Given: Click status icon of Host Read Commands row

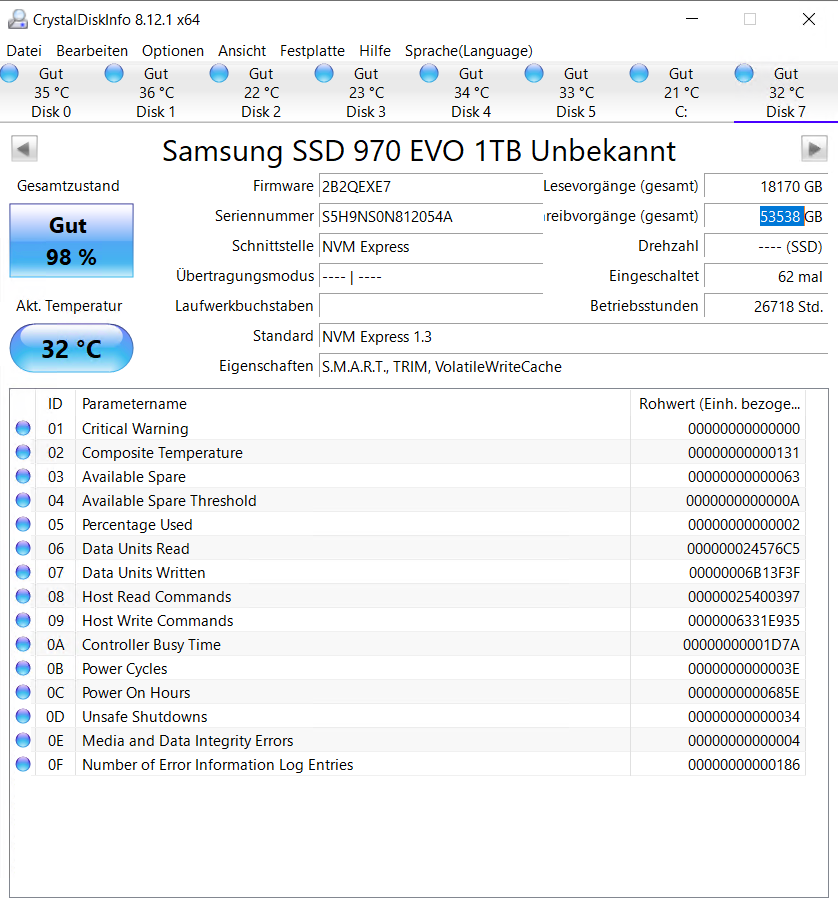Looking at the screenshot, I should point(23,596).
